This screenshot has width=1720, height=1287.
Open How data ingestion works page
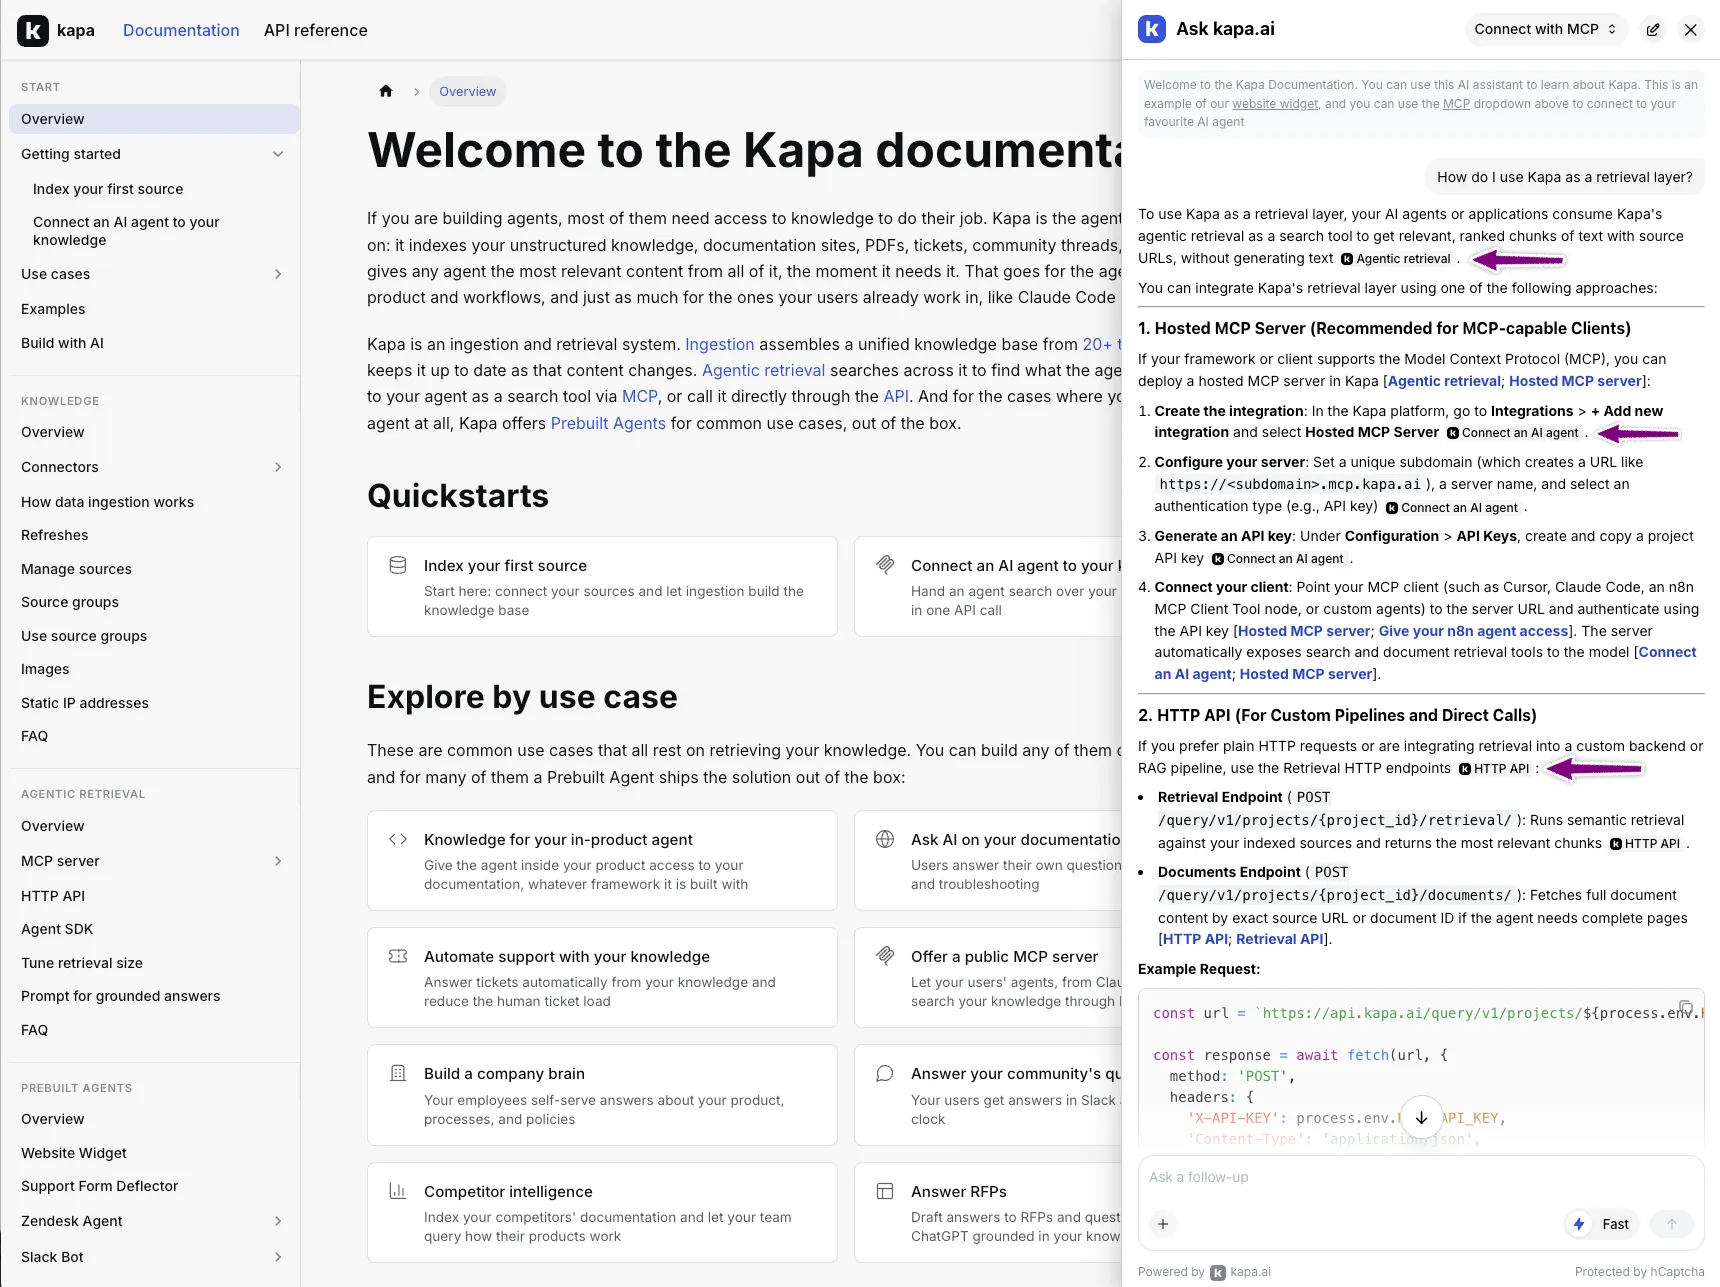(107, 502)
